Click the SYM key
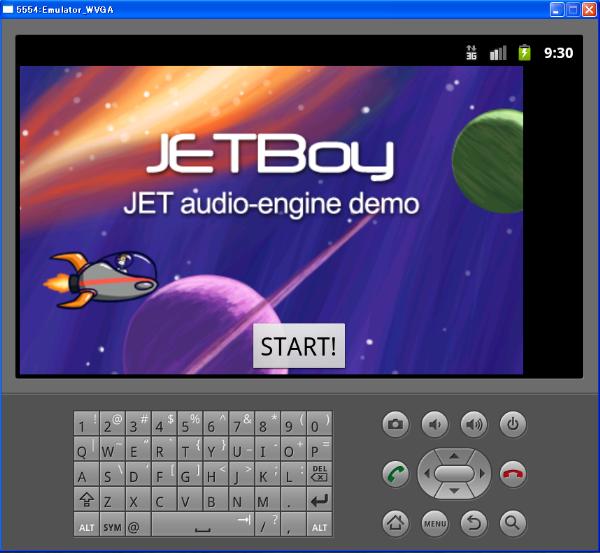The width and height of the screenshot is (600, 553). point(112,524)
